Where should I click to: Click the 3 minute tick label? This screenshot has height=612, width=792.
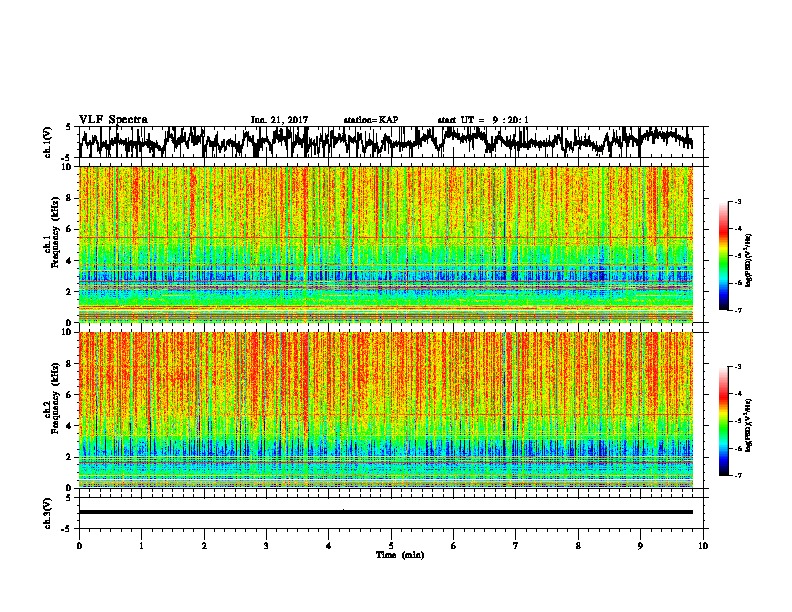[266, 546]
